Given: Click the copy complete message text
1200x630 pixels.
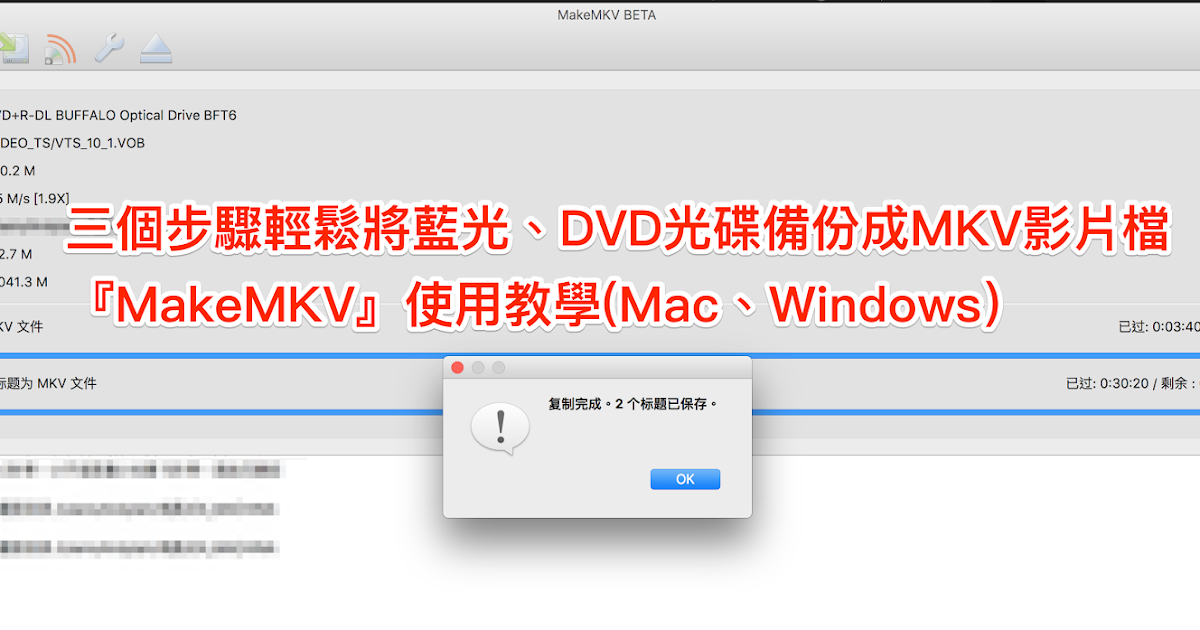Looking at the screenshot, I should click(x=633, y=405).
